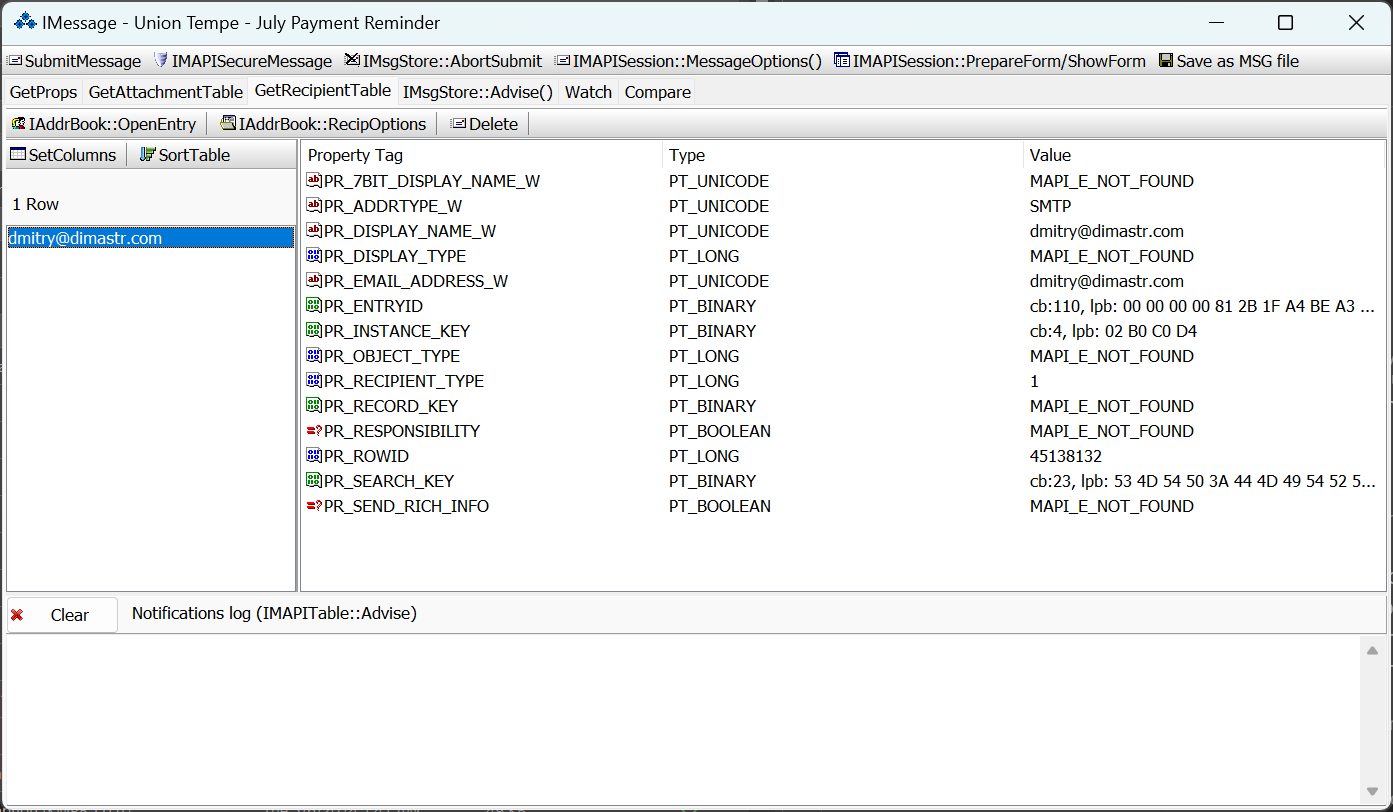This screenshot has width=1393, height=812.
Task: Click the notifications log up scroll arrow
Action: tap(1373, 651)
